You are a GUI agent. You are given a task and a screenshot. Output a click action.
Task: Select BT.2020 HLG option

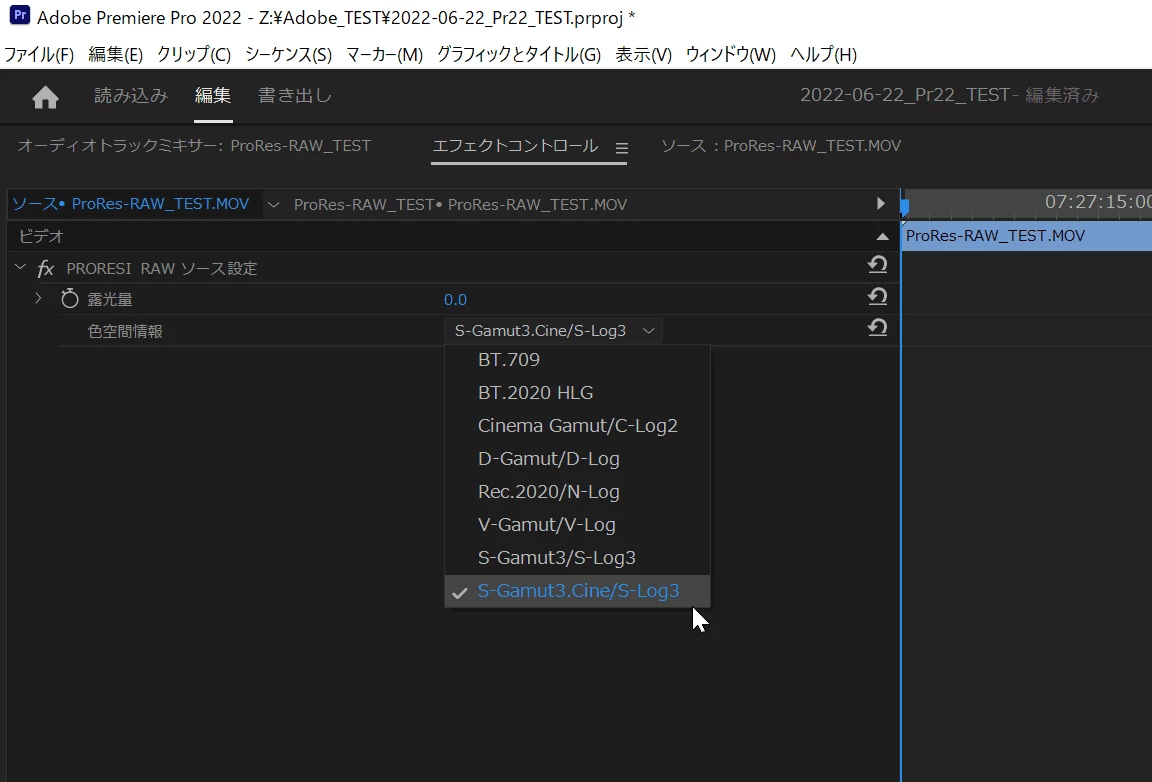point(577,392)
